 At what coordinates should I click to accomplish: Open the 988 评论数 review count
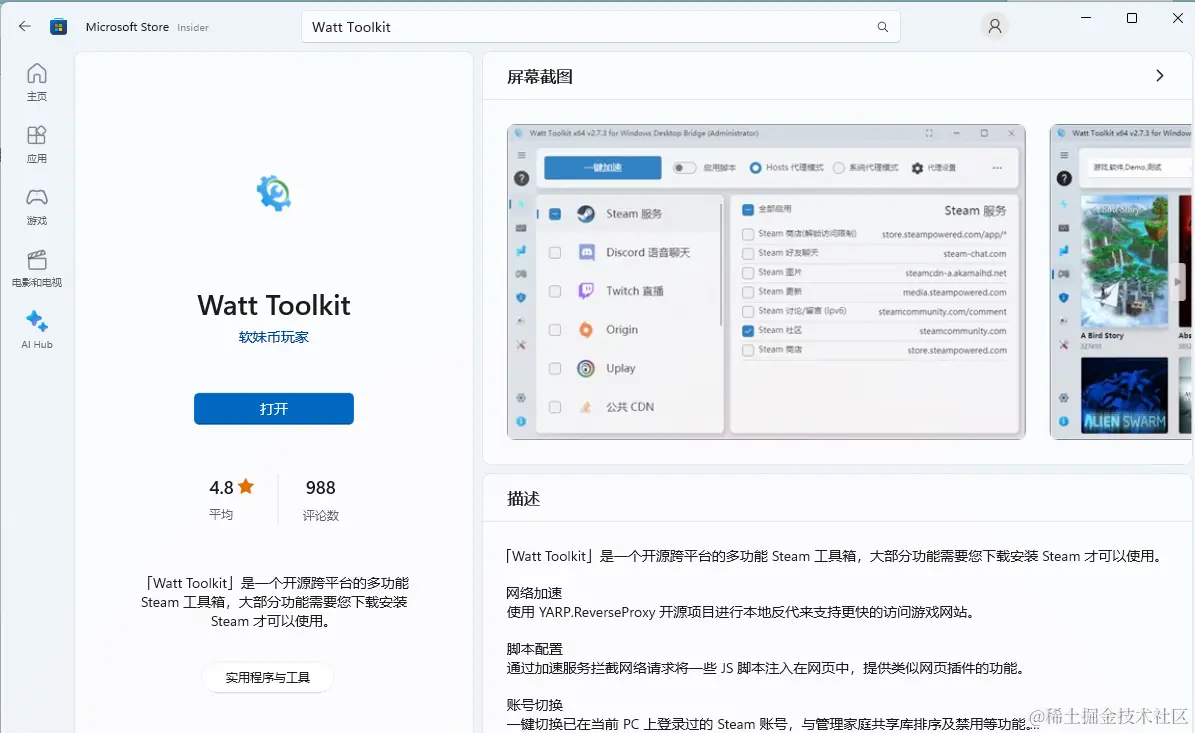[x=321, y=498]
